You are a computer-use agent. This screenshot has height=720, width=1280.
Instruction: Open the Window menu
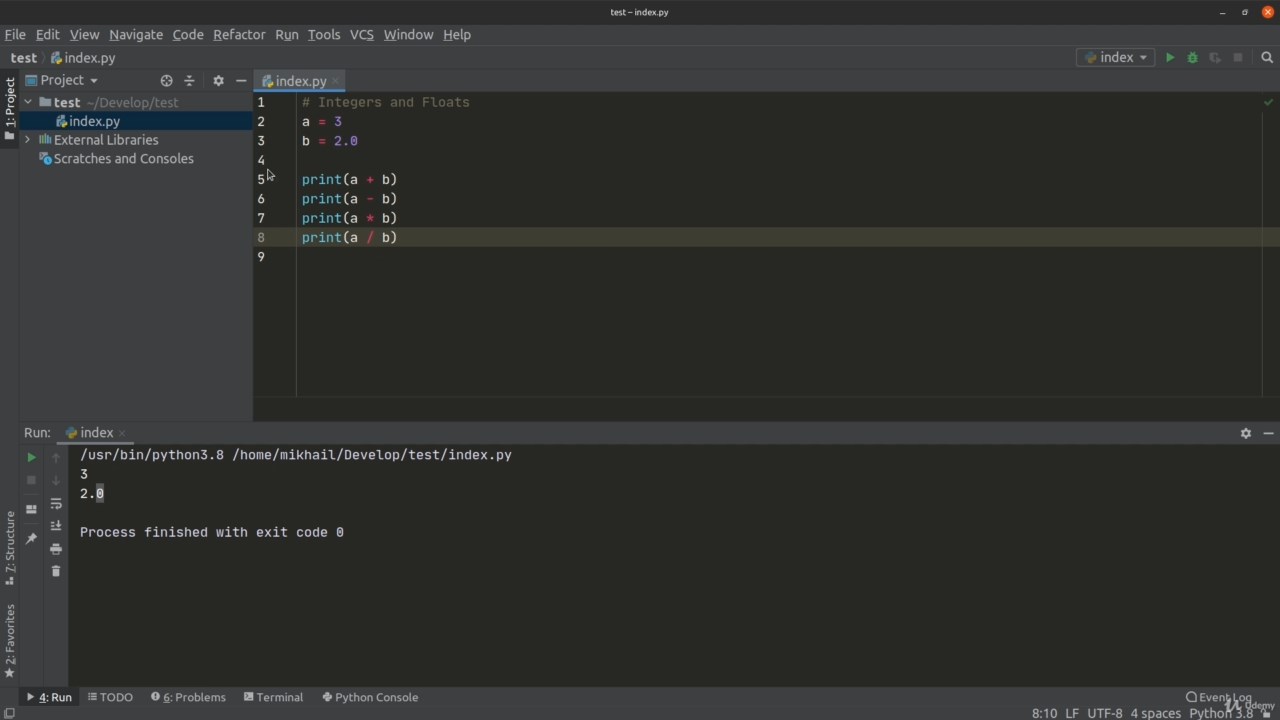point(408,34)
